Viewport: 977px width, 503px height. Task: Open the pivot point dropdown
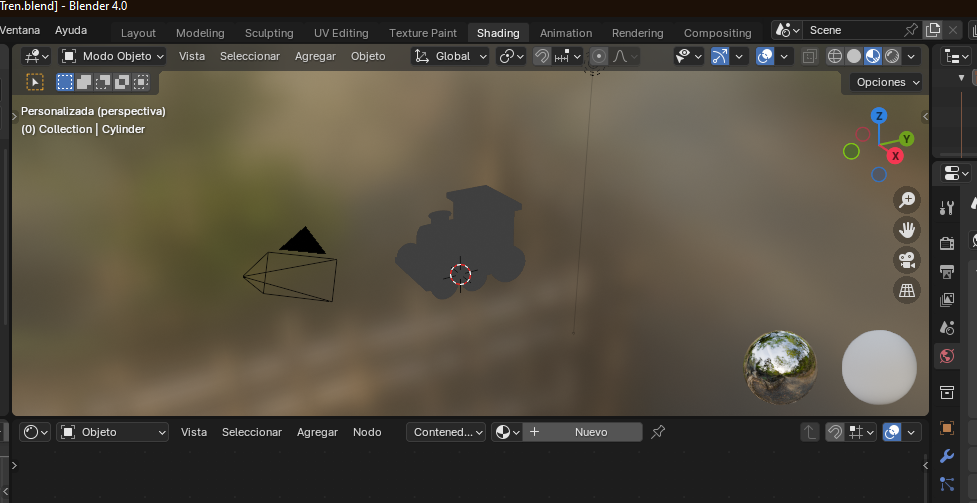511,56
